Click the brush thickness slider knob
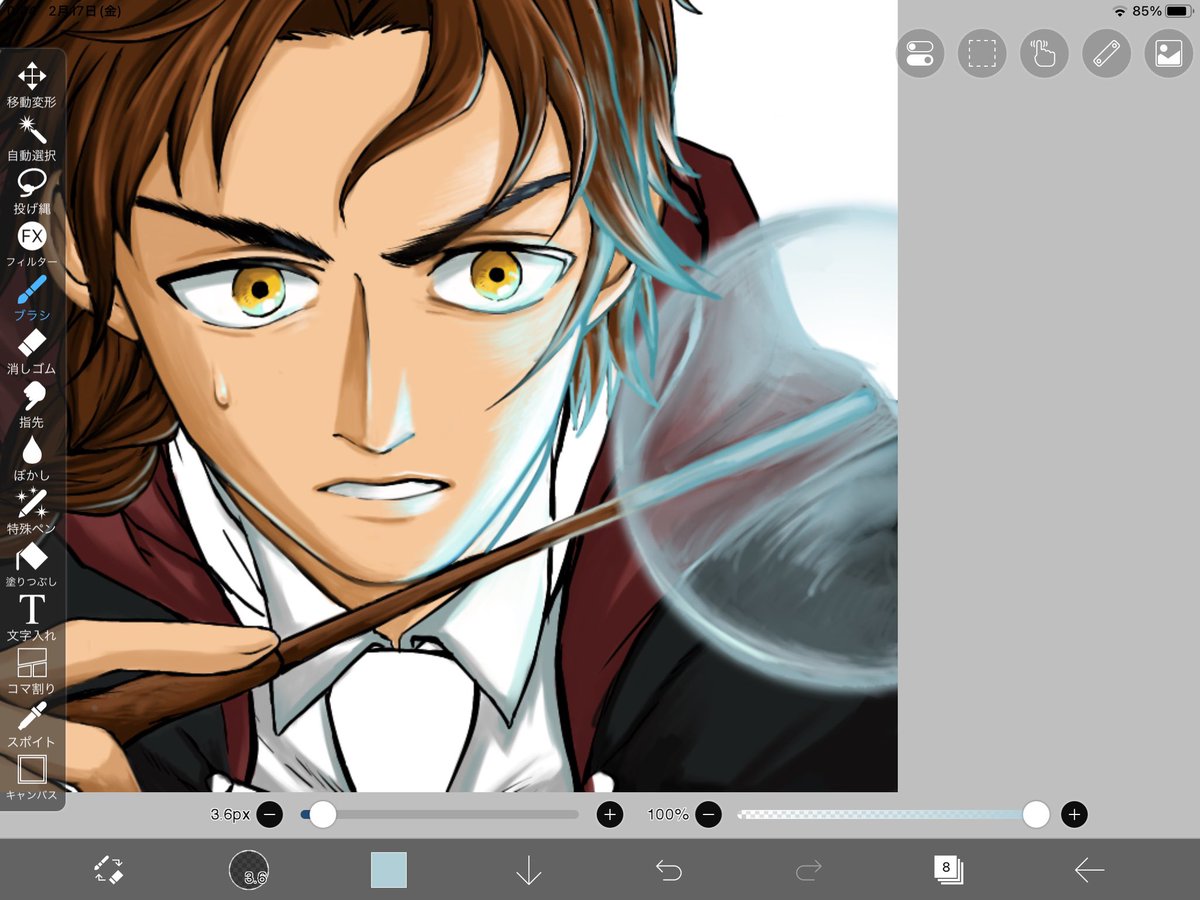The height and width of the screenshot is (900, 1200). [x=322, y=814]
